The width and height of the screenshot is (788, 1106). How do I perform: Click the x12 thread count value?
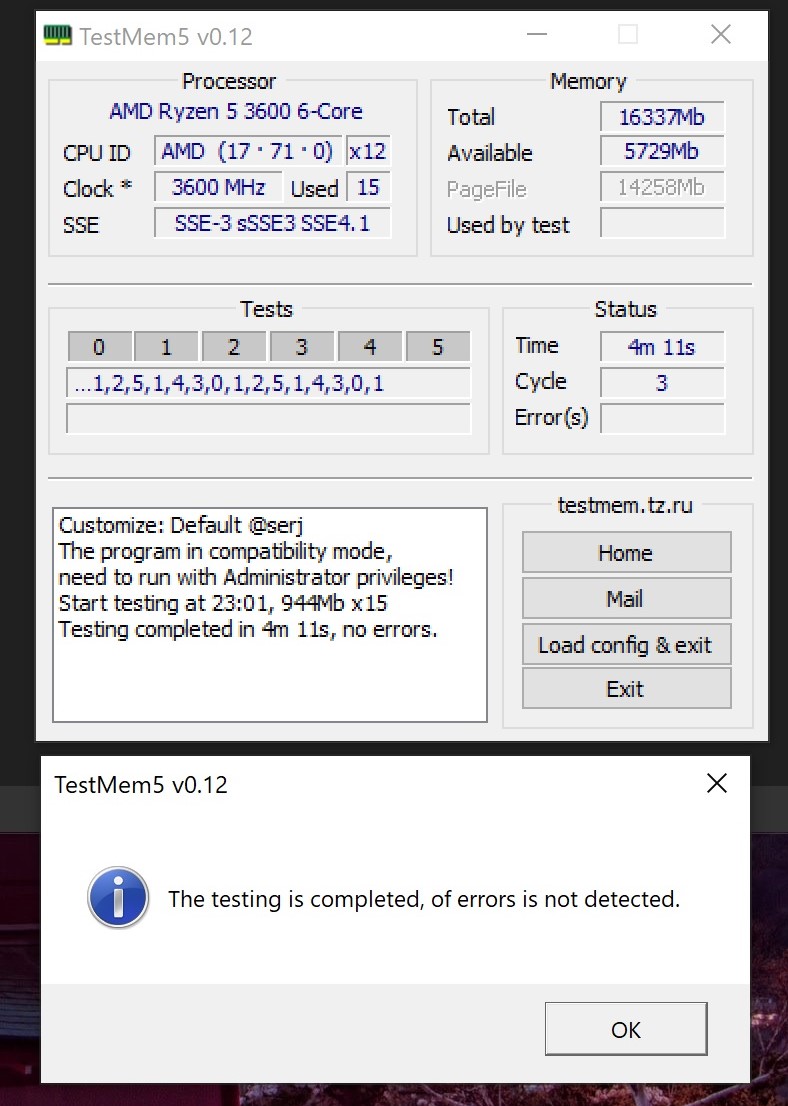(x=368, y=151)
